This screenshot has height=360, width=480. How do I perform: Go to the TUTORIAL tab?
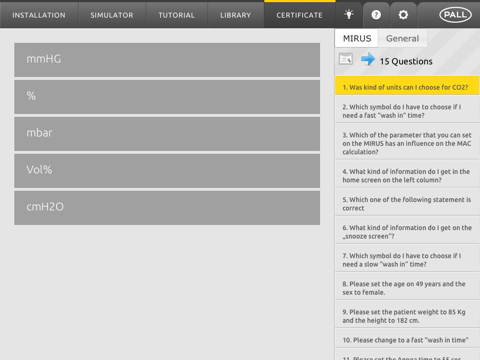[x=176, y=15]
